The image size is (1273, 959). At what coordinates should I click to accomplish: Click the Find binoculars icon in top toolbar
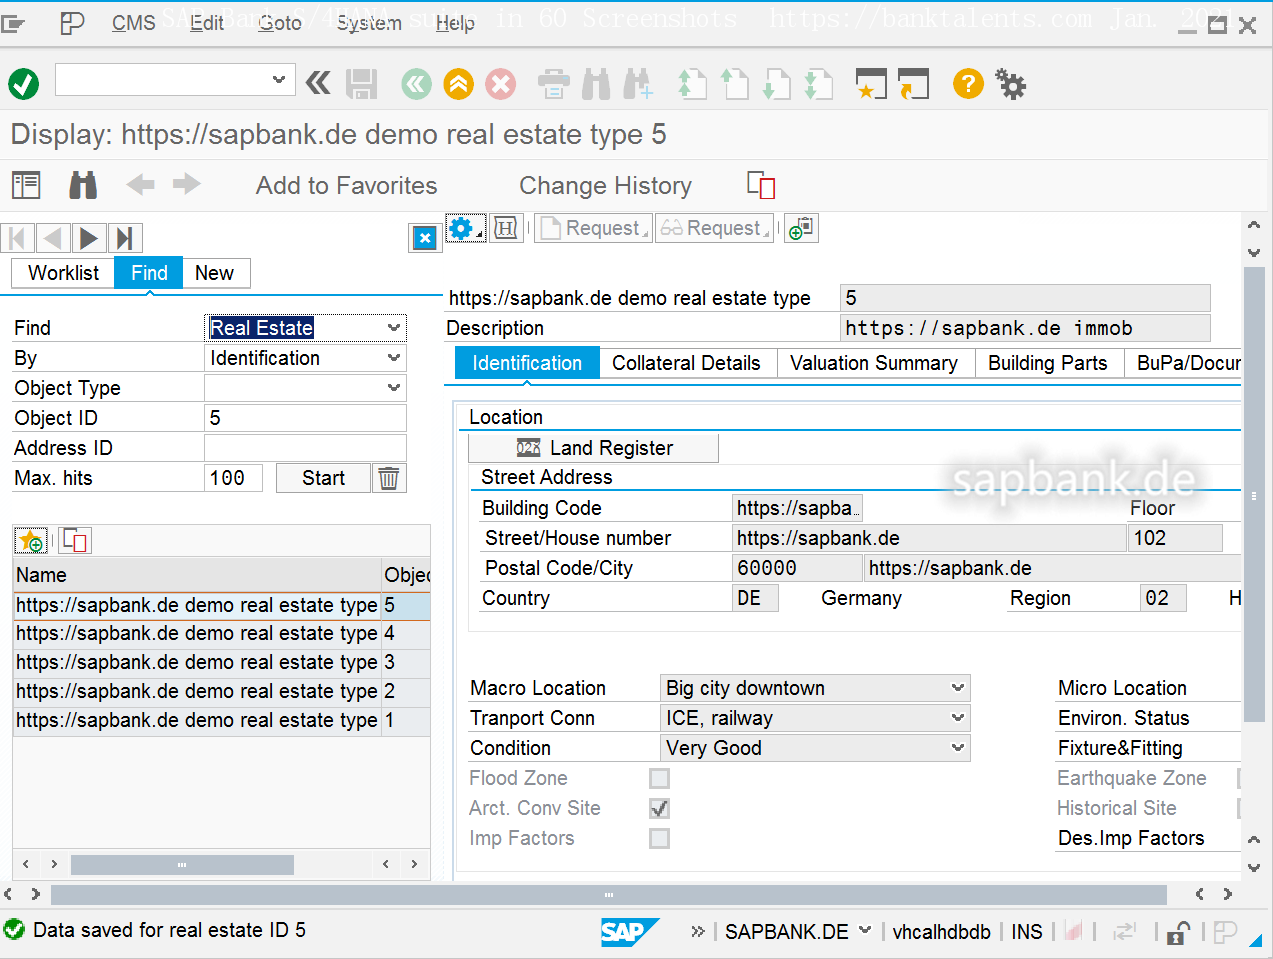point(596,84)
